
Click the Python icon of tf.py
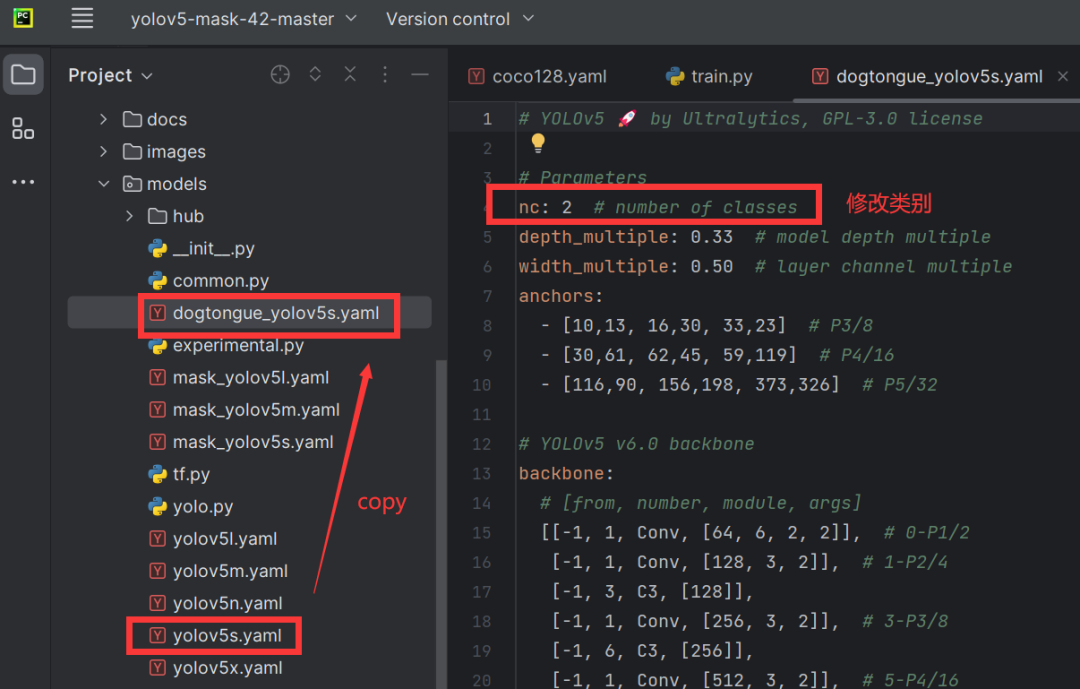pos(158,474)
